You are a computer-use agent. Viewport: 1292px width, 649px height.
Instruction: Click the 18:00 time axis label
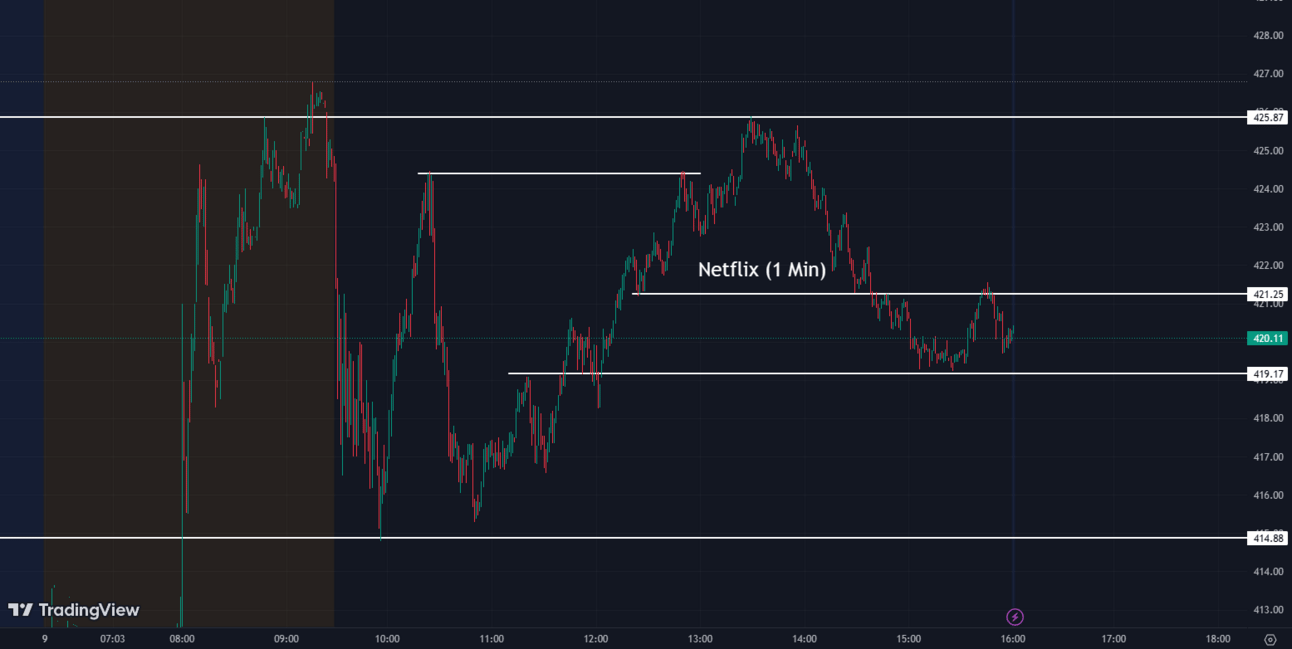[1218, 639]
